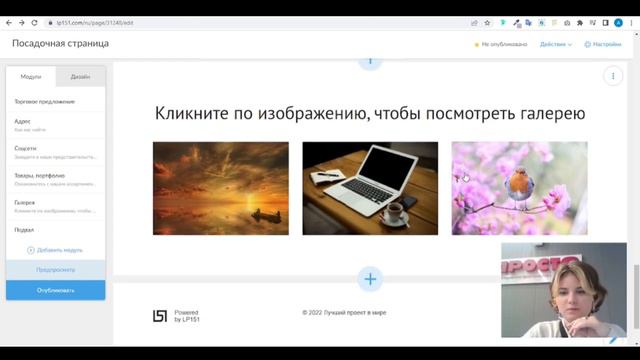This screenshot has width=640, height=360.
Task: Click the © 2022 Лучший проект footer text
Action: pos(344,313)
